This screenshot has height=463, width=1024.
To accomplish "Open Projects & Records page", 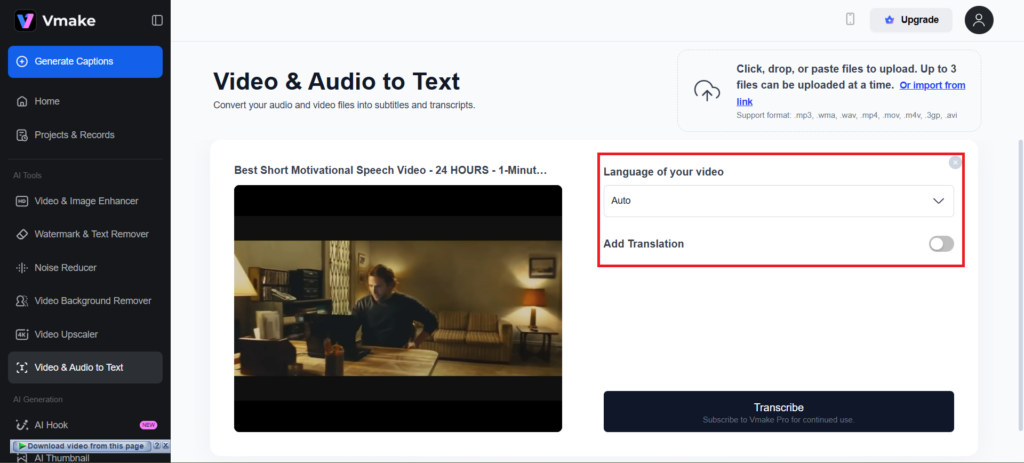I will [x=74, y=135].
